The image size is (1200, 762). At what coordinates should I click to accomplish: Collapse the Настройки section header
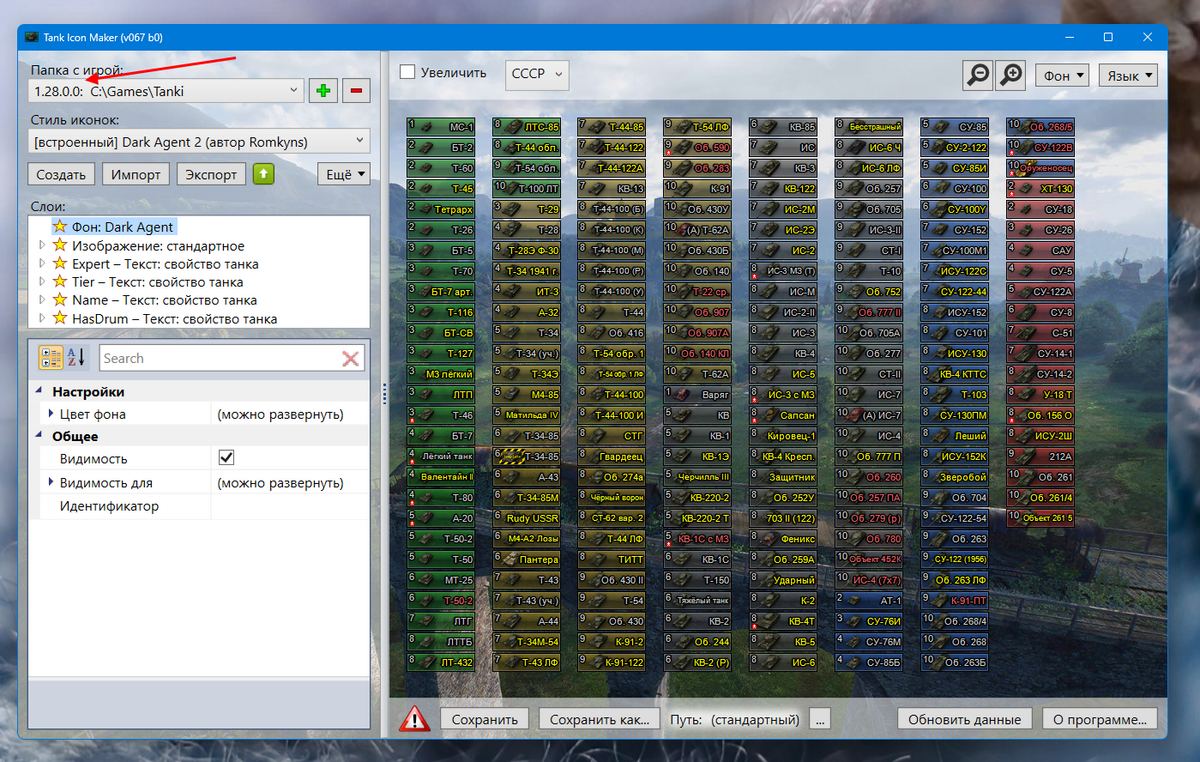click(40, 390)
